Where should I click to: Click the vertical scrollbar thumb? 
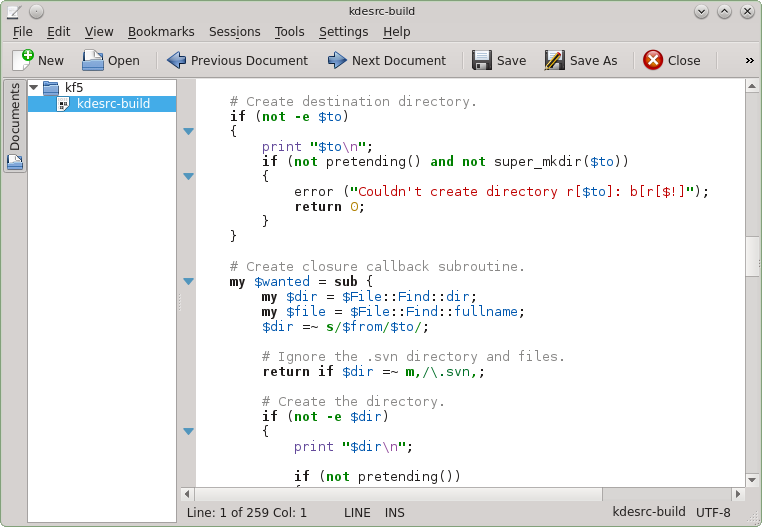752,256
